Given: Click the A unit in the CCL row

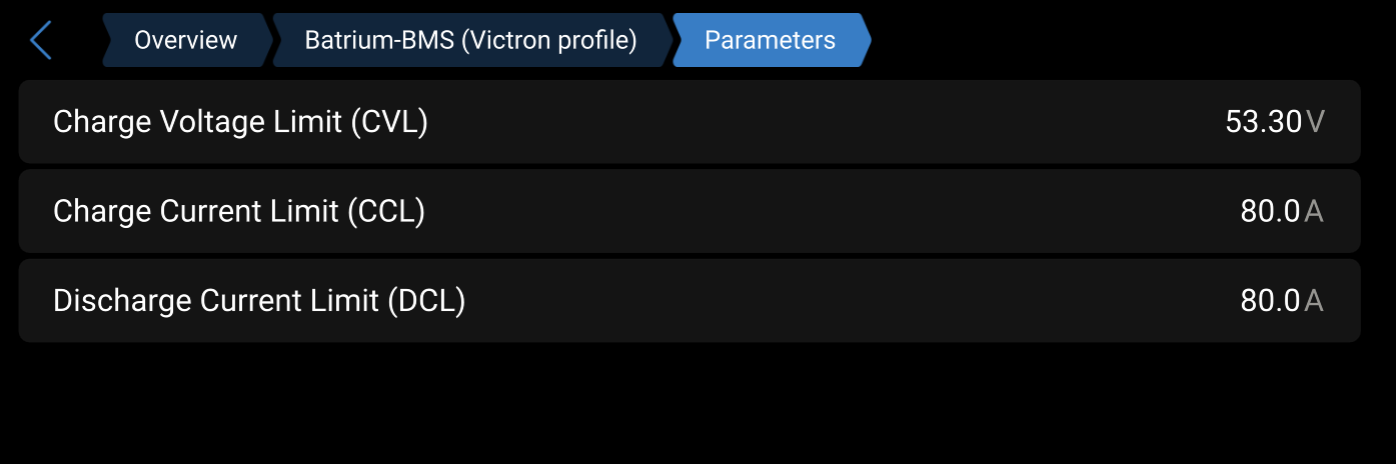Looking at the screenshot, I should pos(1314,211).
